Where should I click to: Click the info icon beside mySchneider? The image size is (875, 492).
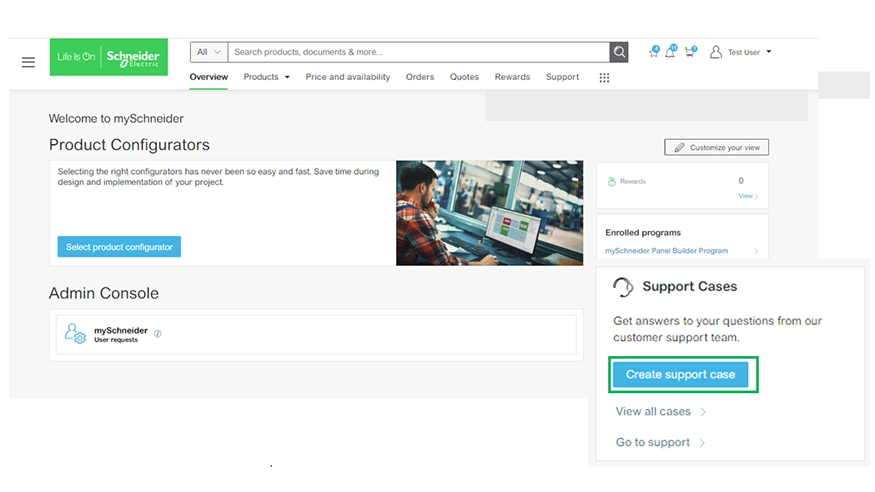158,334
